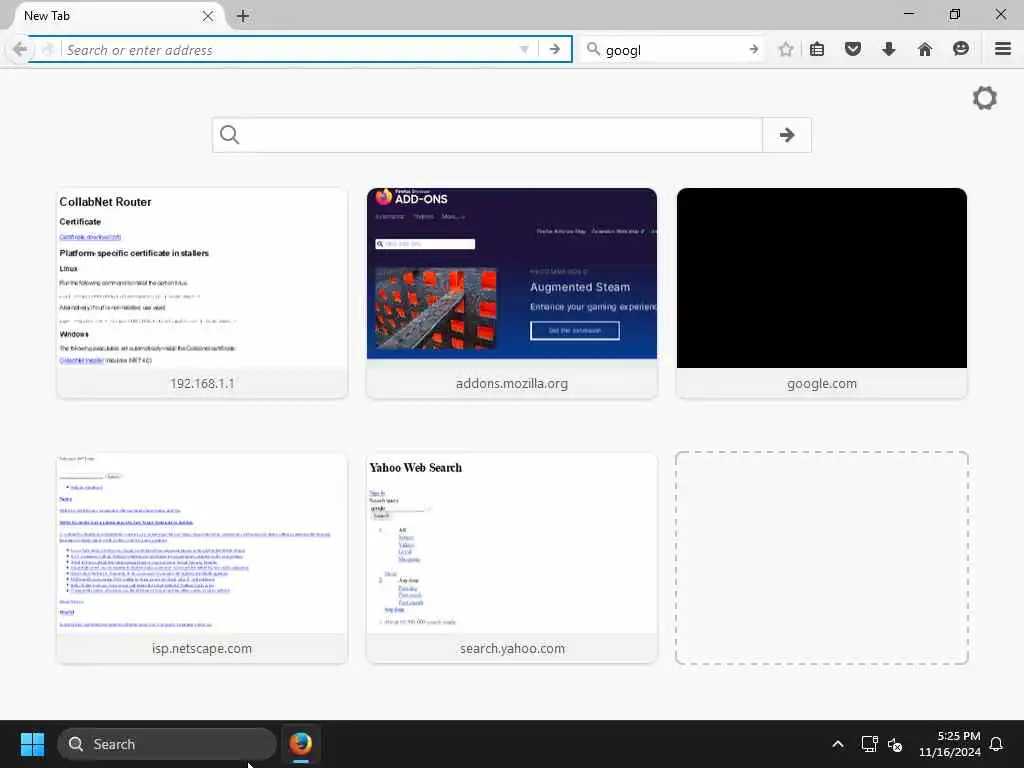1024x768 pixels.
Task: Show bookmarks list icon
Action: 817,50
